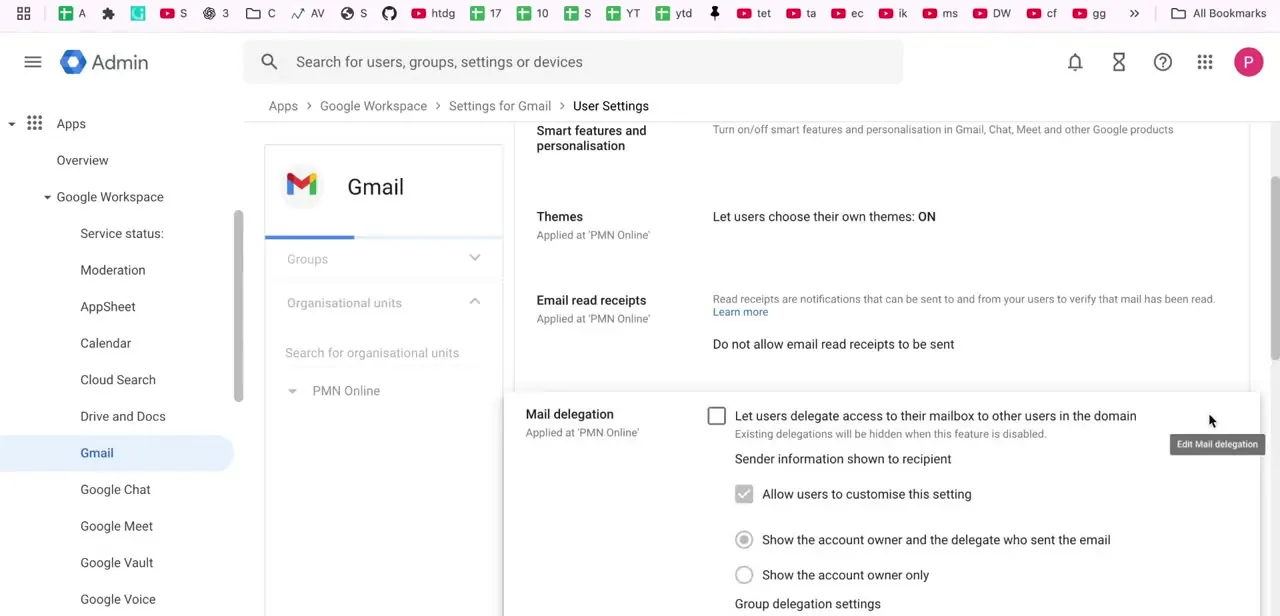Click the Google Admin logo
This screenshot has height=616, width=1280.
(x=104, y=62)
